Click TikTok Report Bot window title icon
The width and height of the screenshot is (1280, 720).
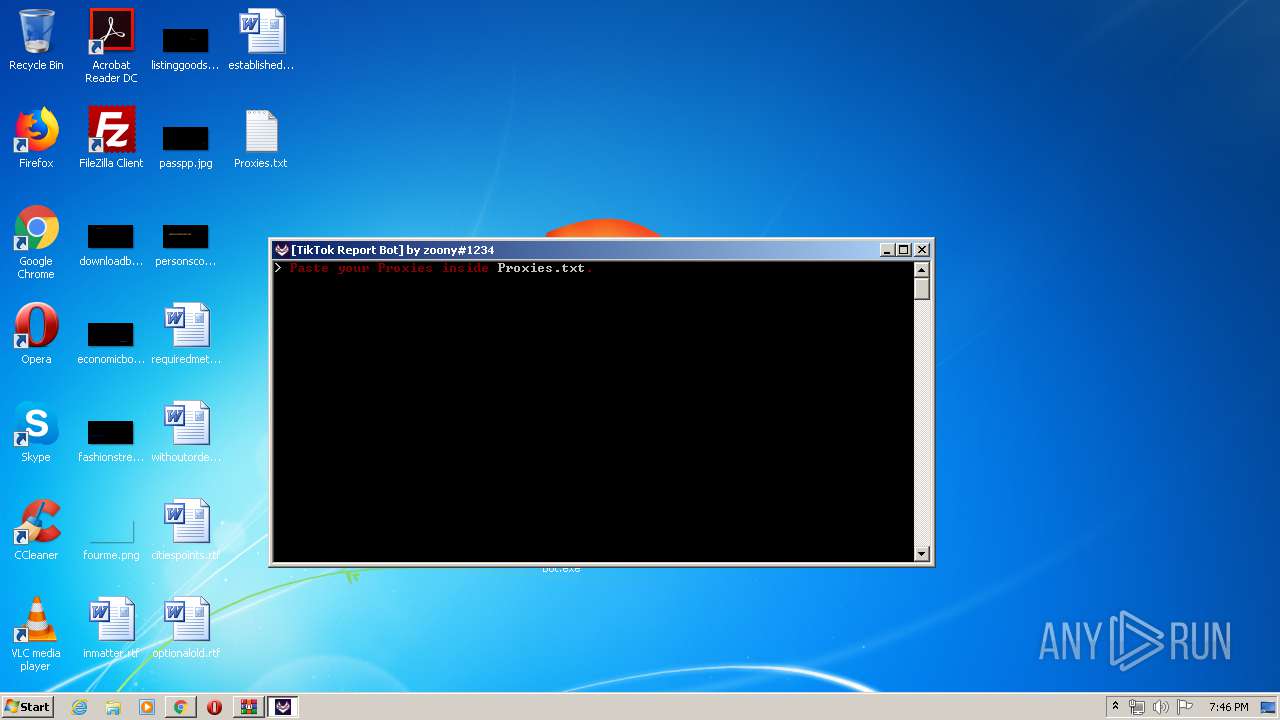click(x=281, y=250)
